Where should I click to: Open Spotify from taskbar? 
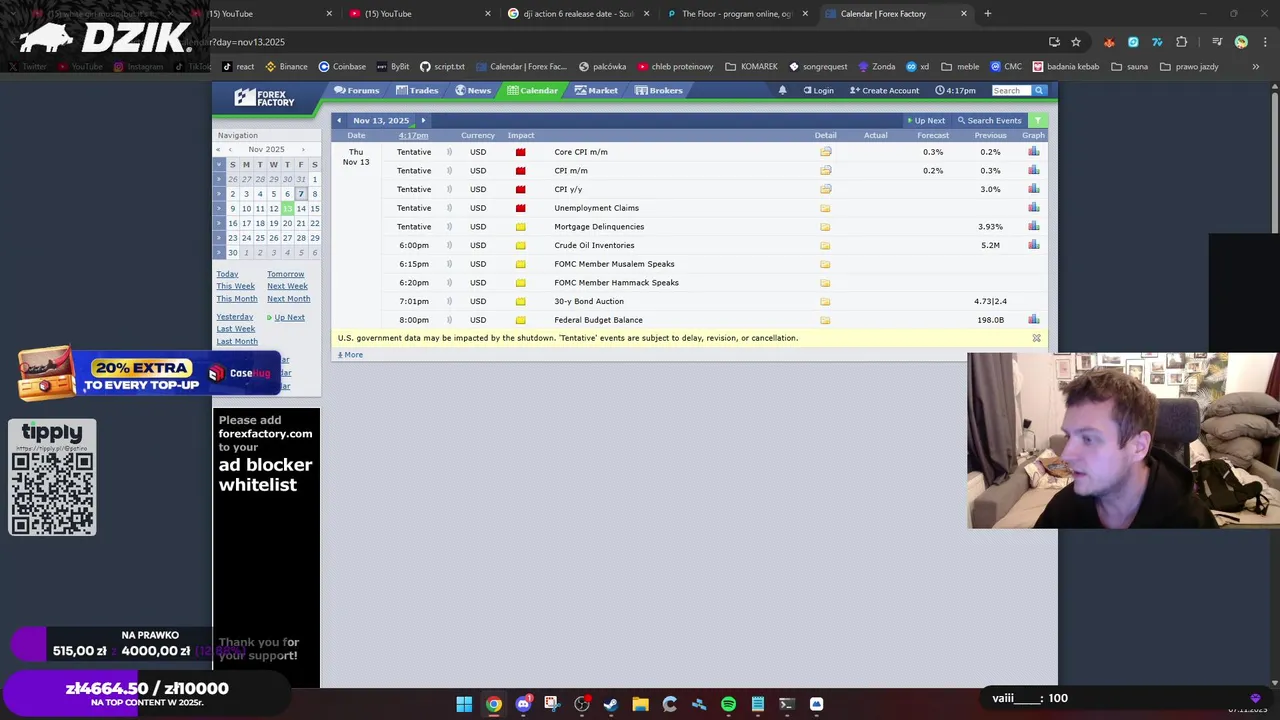coord(728,704)
